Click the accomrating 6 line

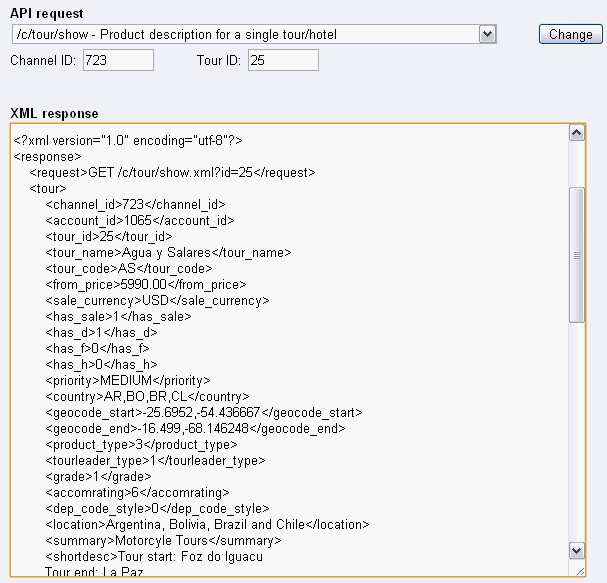[137, 492]
